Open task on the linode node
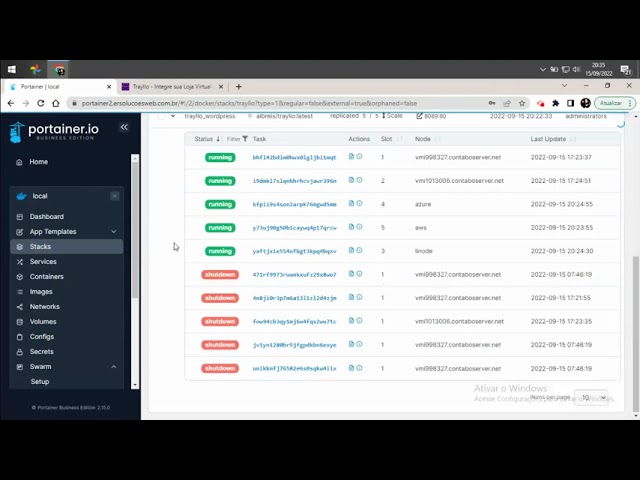This screenshot has height=480, width=640. [x=294, y=251]
